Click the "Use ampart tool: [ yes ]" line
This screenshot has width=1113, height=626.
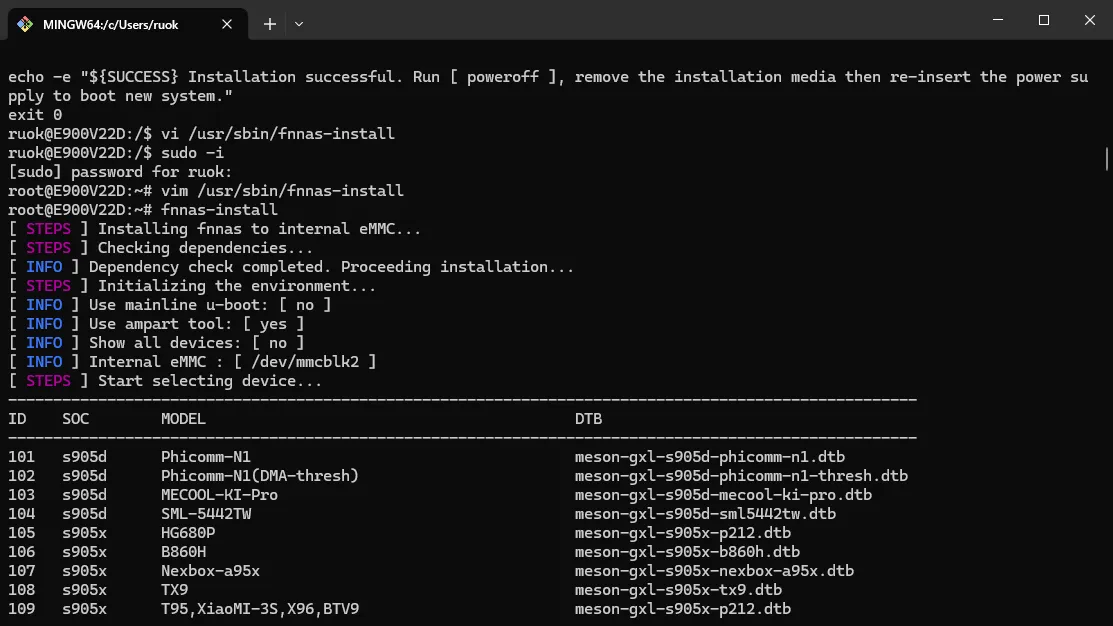(x=196, y=324)
